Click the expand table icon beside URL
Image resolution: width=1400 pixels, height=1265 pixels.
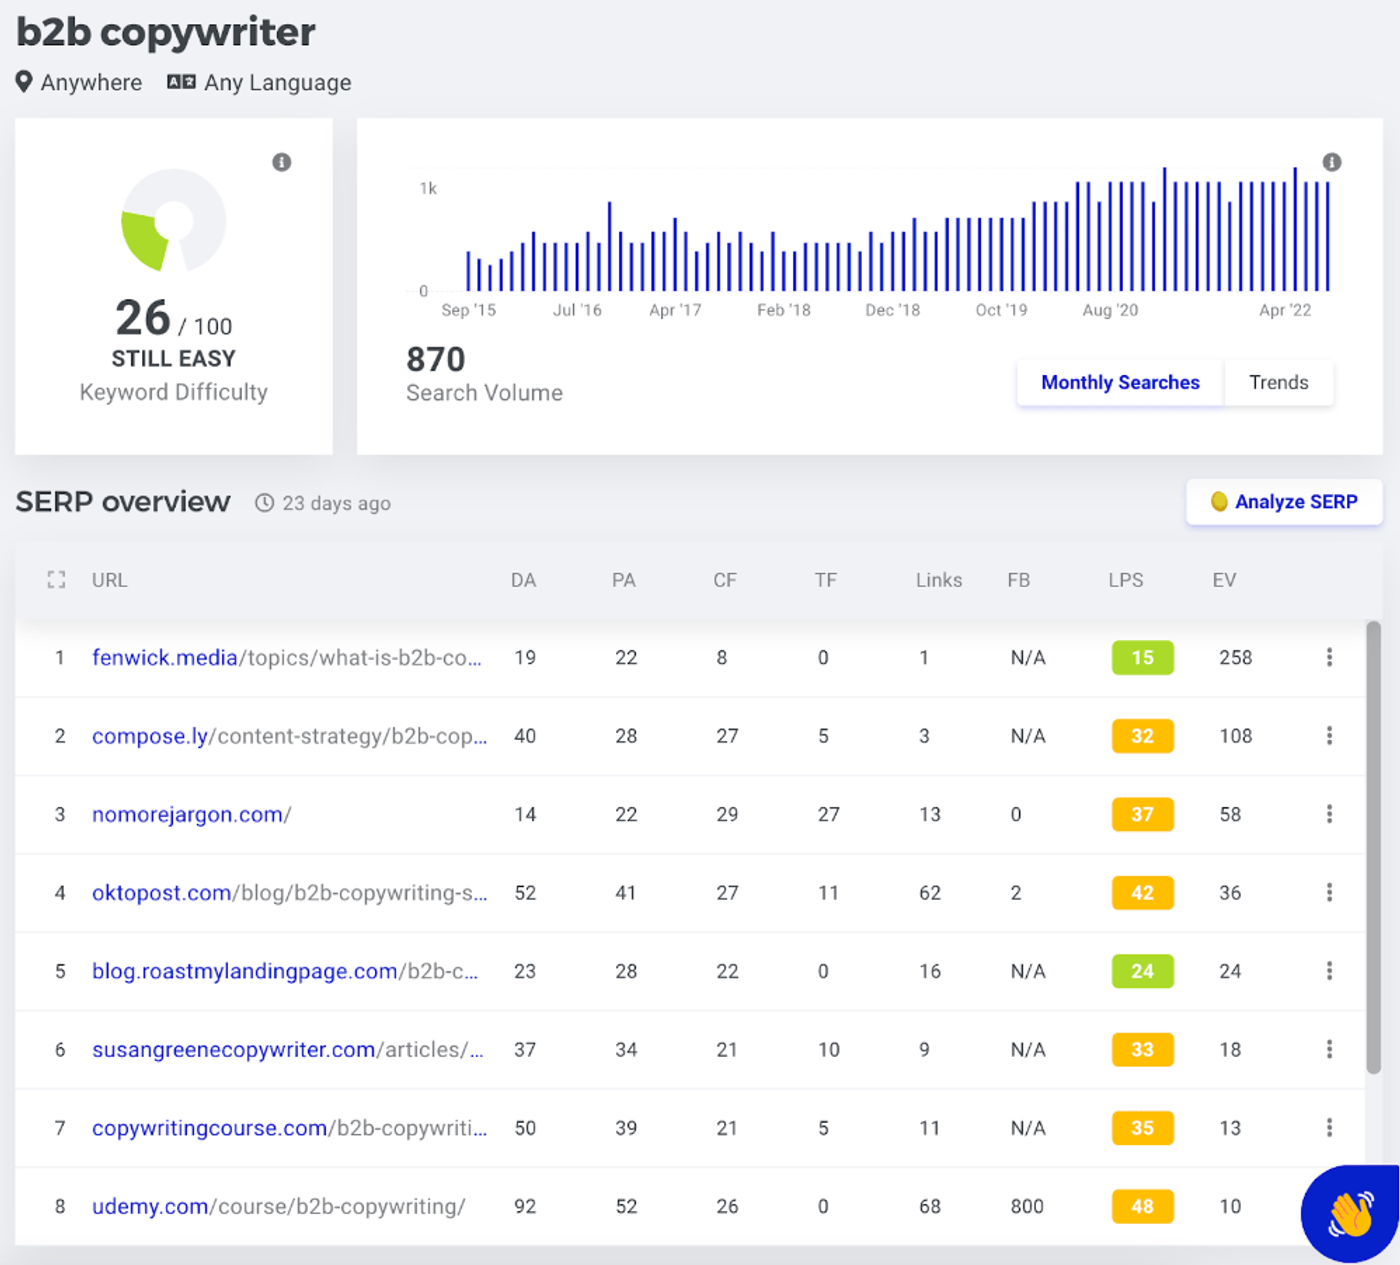[56, 580]
